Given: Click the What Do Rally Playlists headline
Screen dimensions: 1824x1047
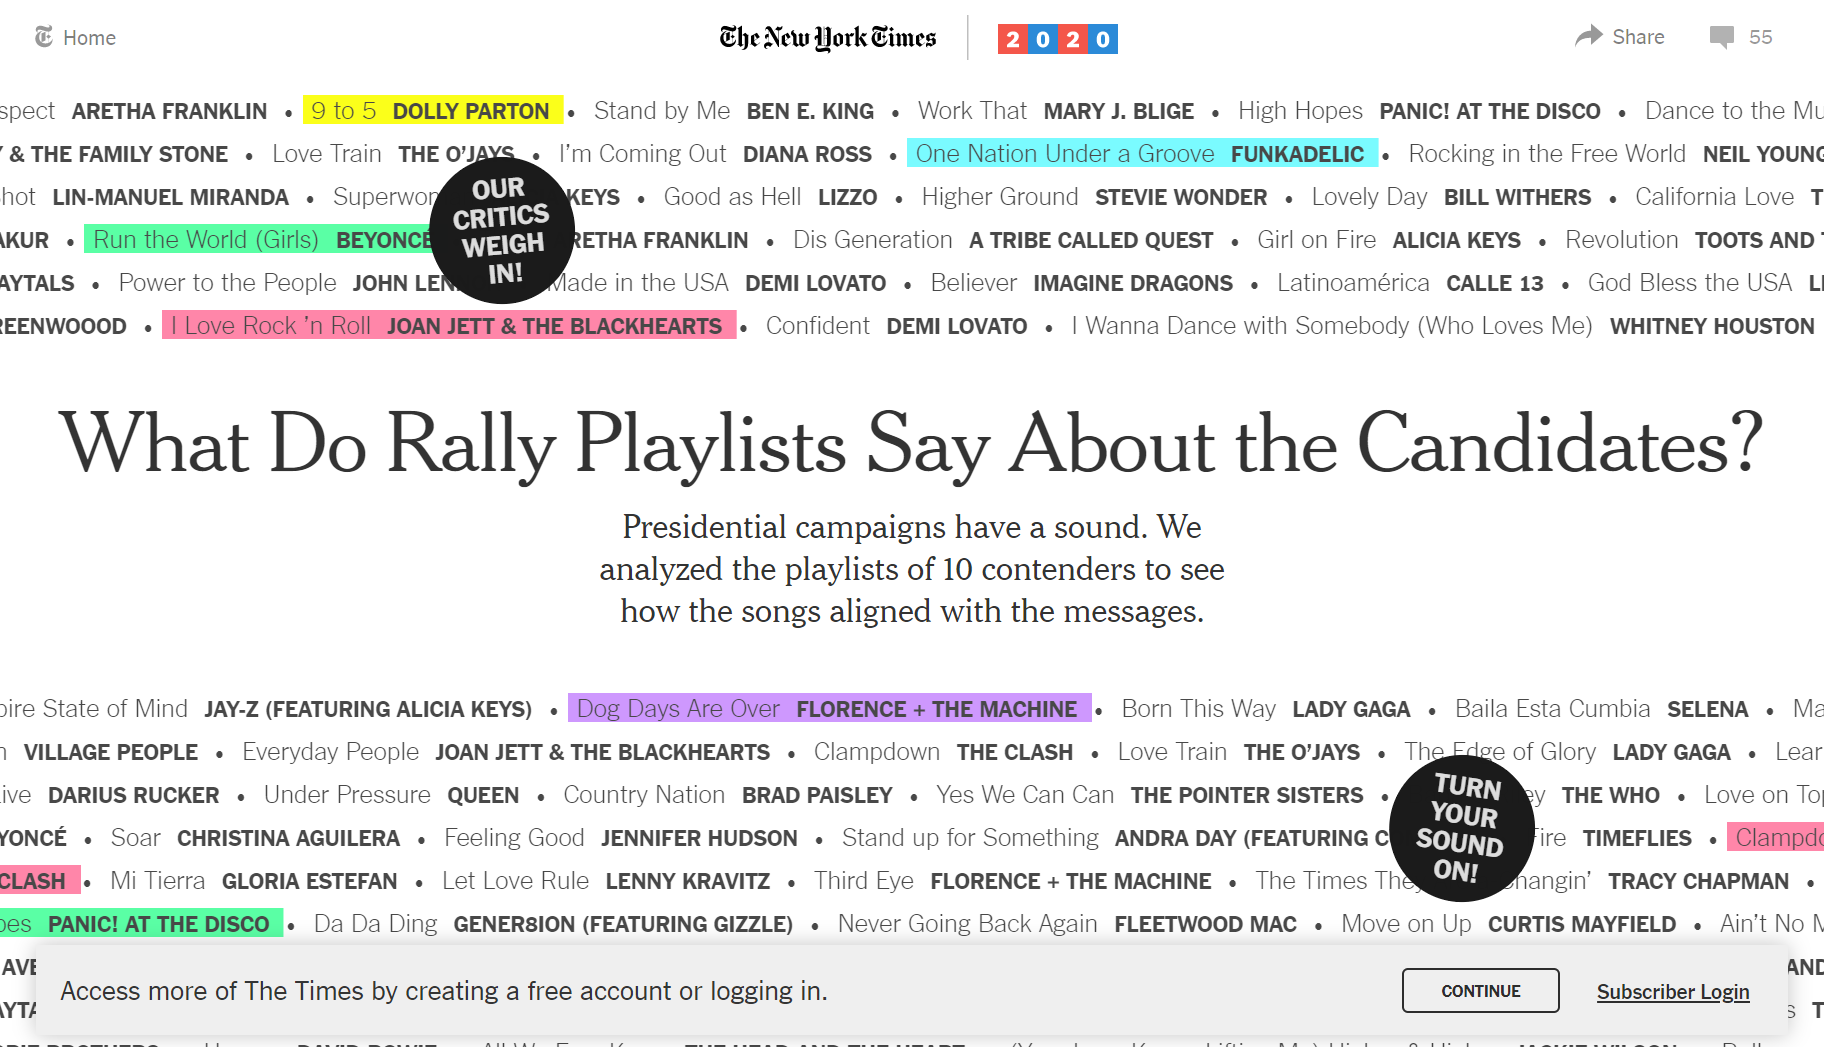Looking at the screenshot, I should pyautogui.click(x=911, y=443).
